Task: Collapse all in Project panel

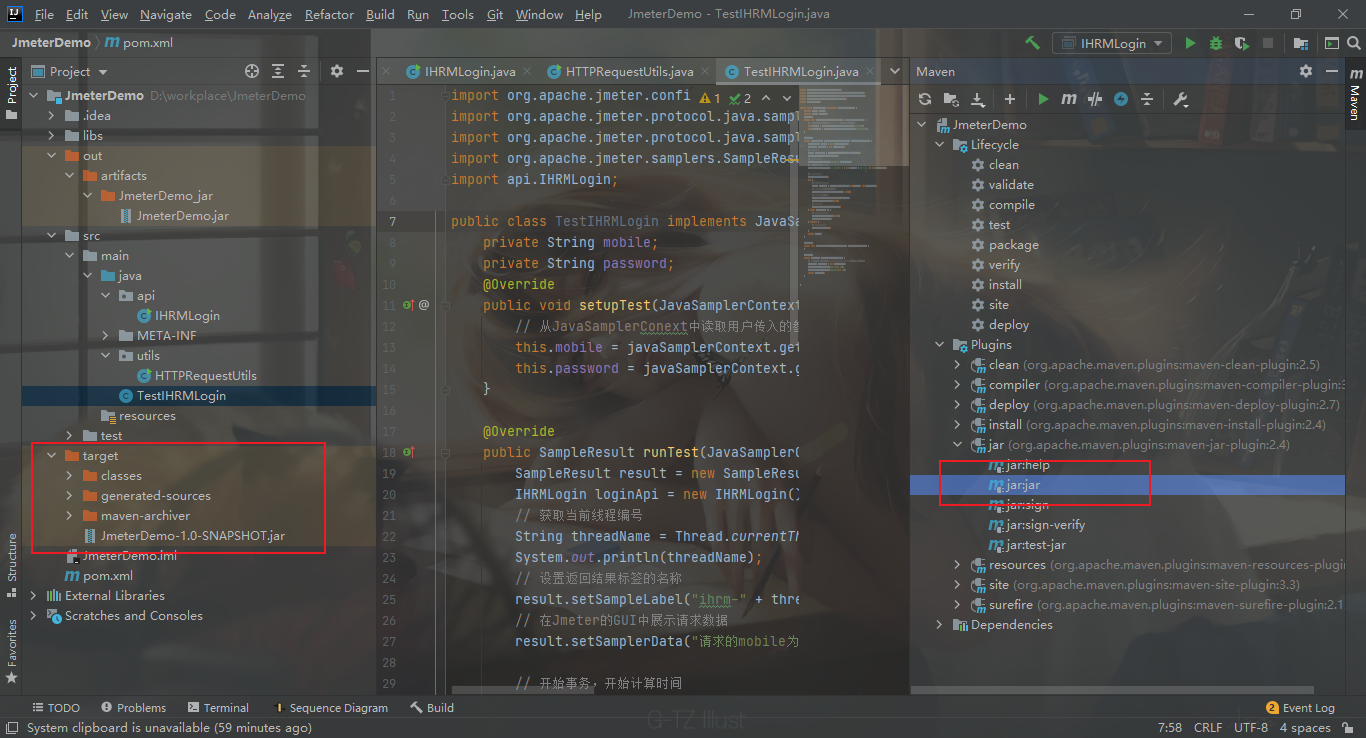Action: point(304,71)
